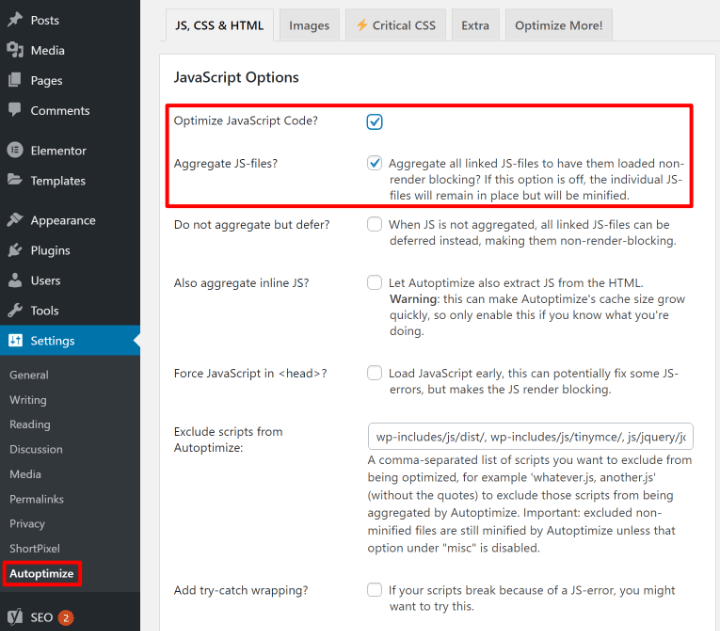Click the Plugins plug icon

tap(15, 250)
